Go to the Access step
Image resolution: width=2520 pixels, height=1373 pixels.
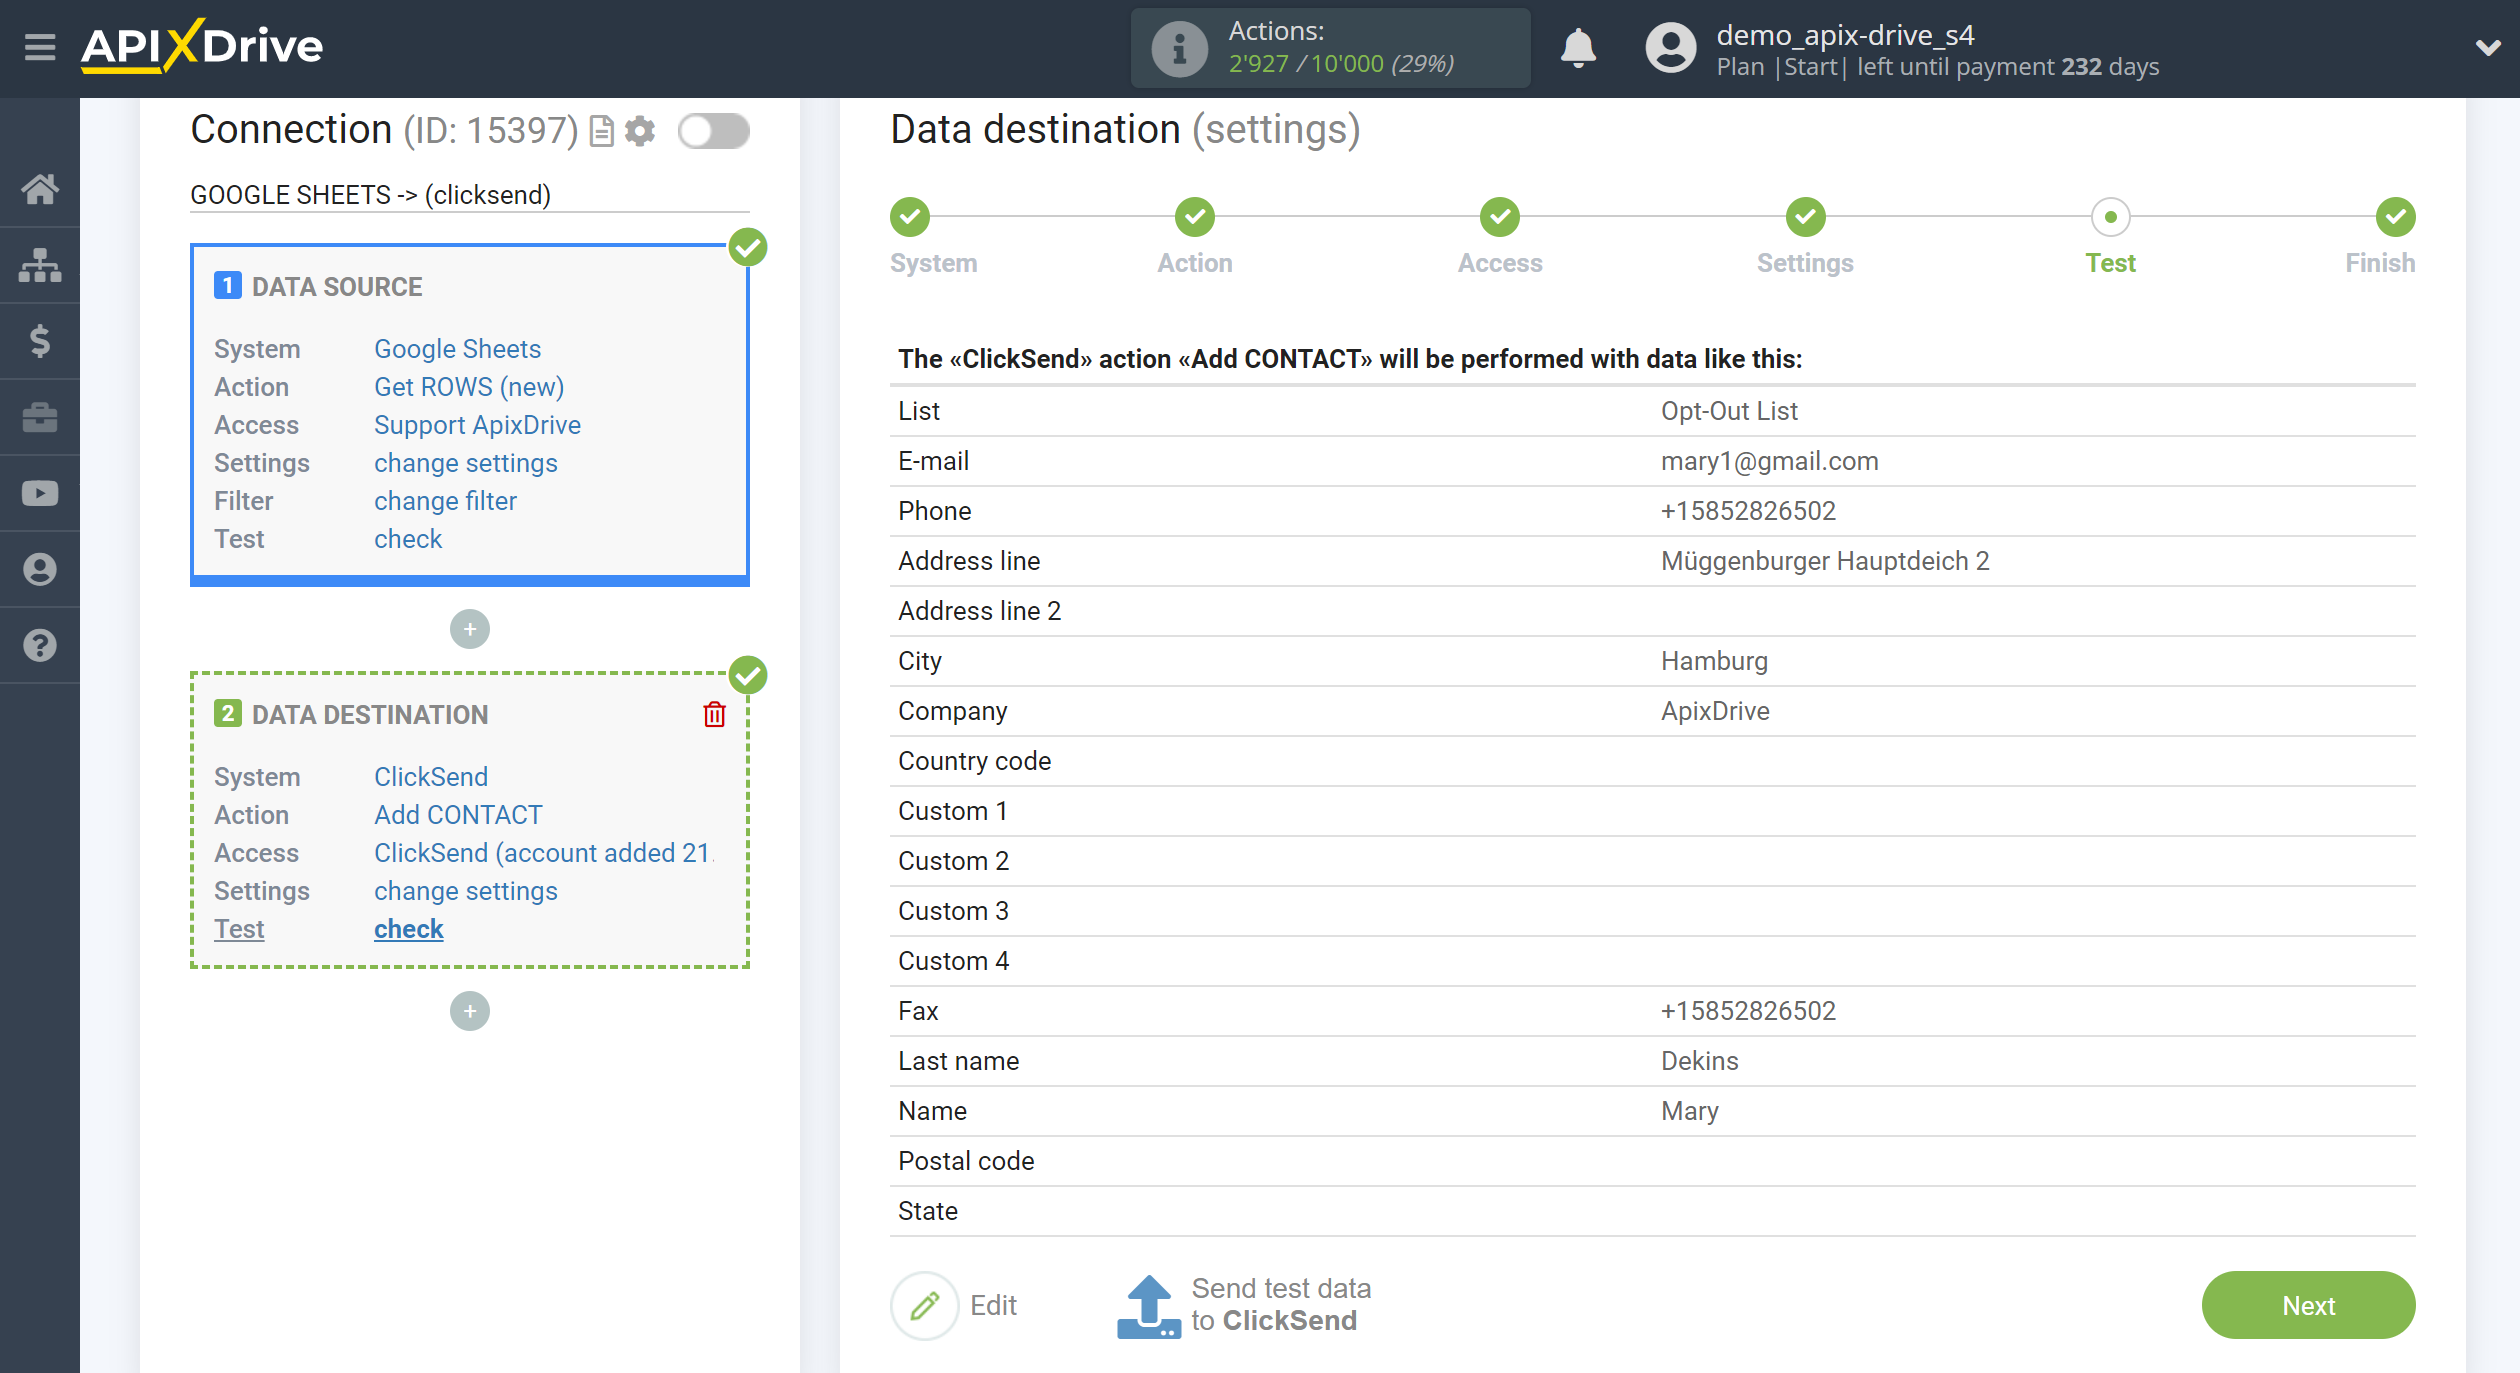[x=1500, y=217]
